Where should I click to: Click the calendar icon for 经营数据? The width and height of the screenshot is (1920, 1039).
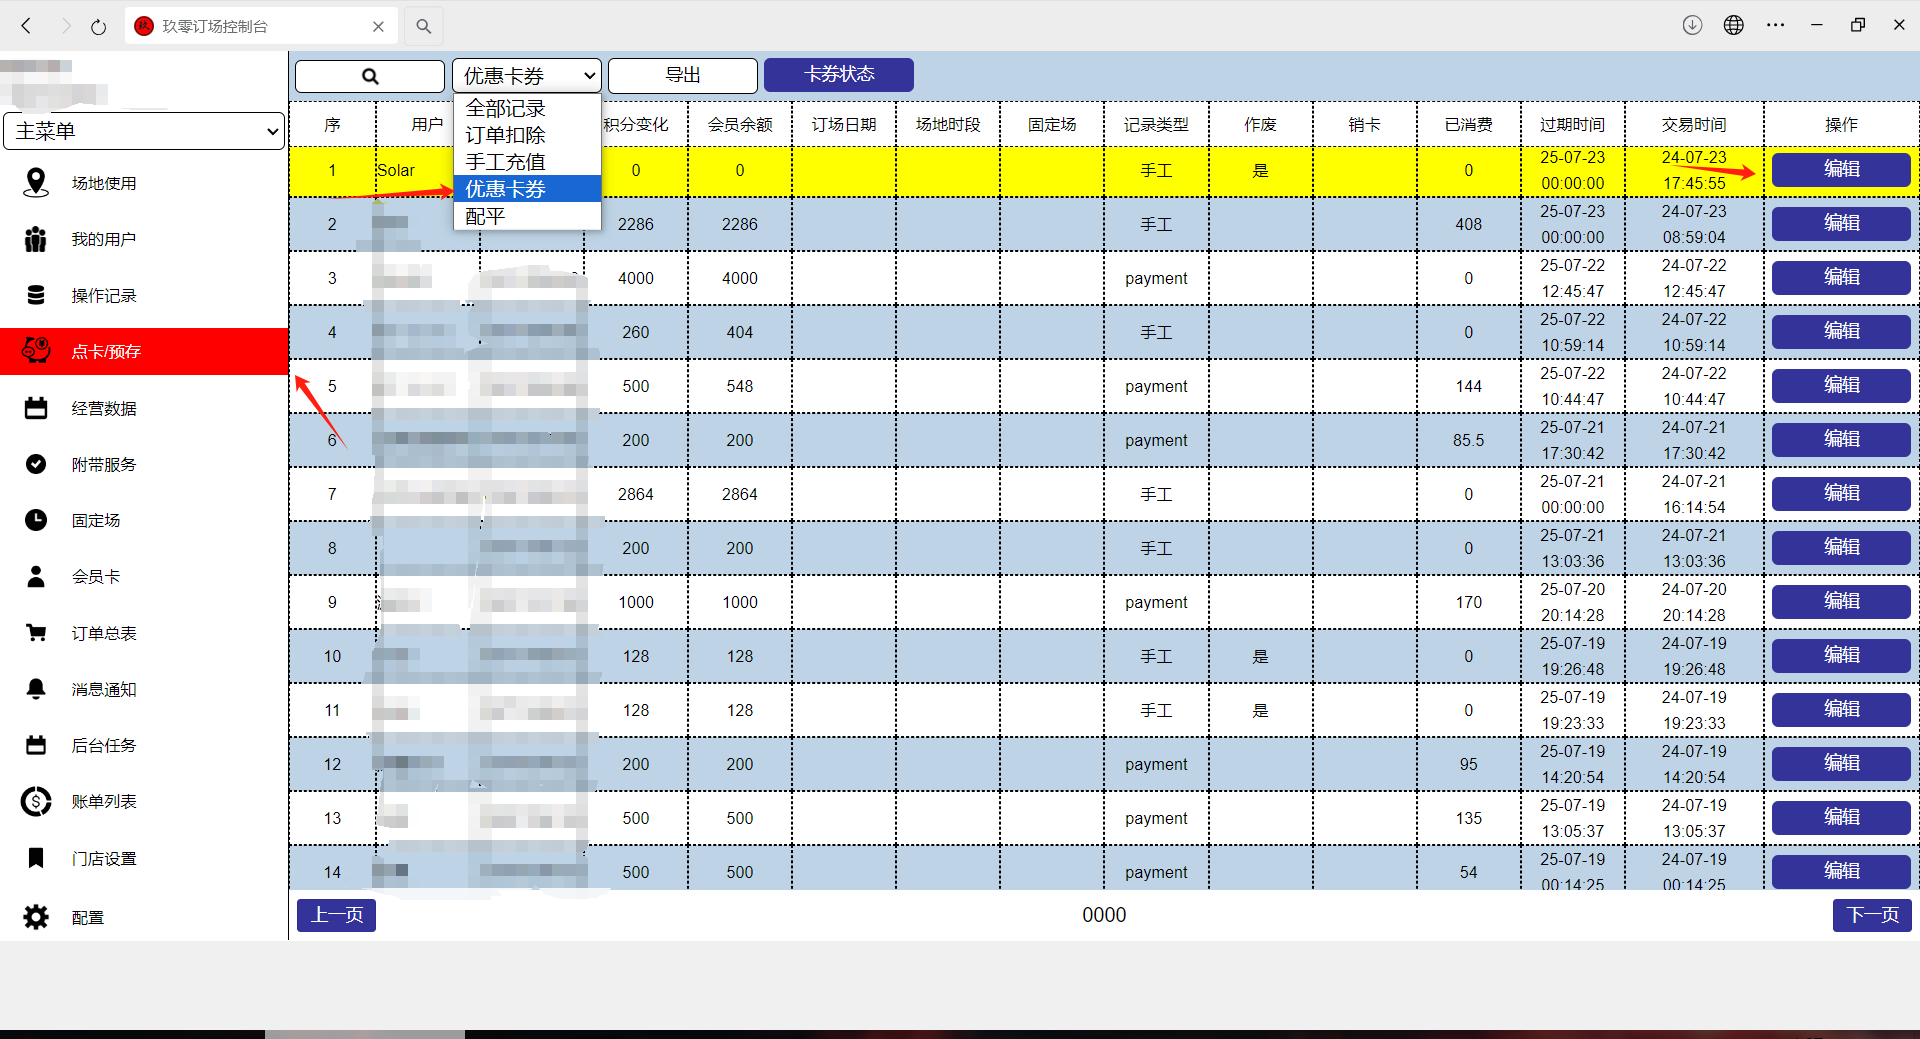36,408
